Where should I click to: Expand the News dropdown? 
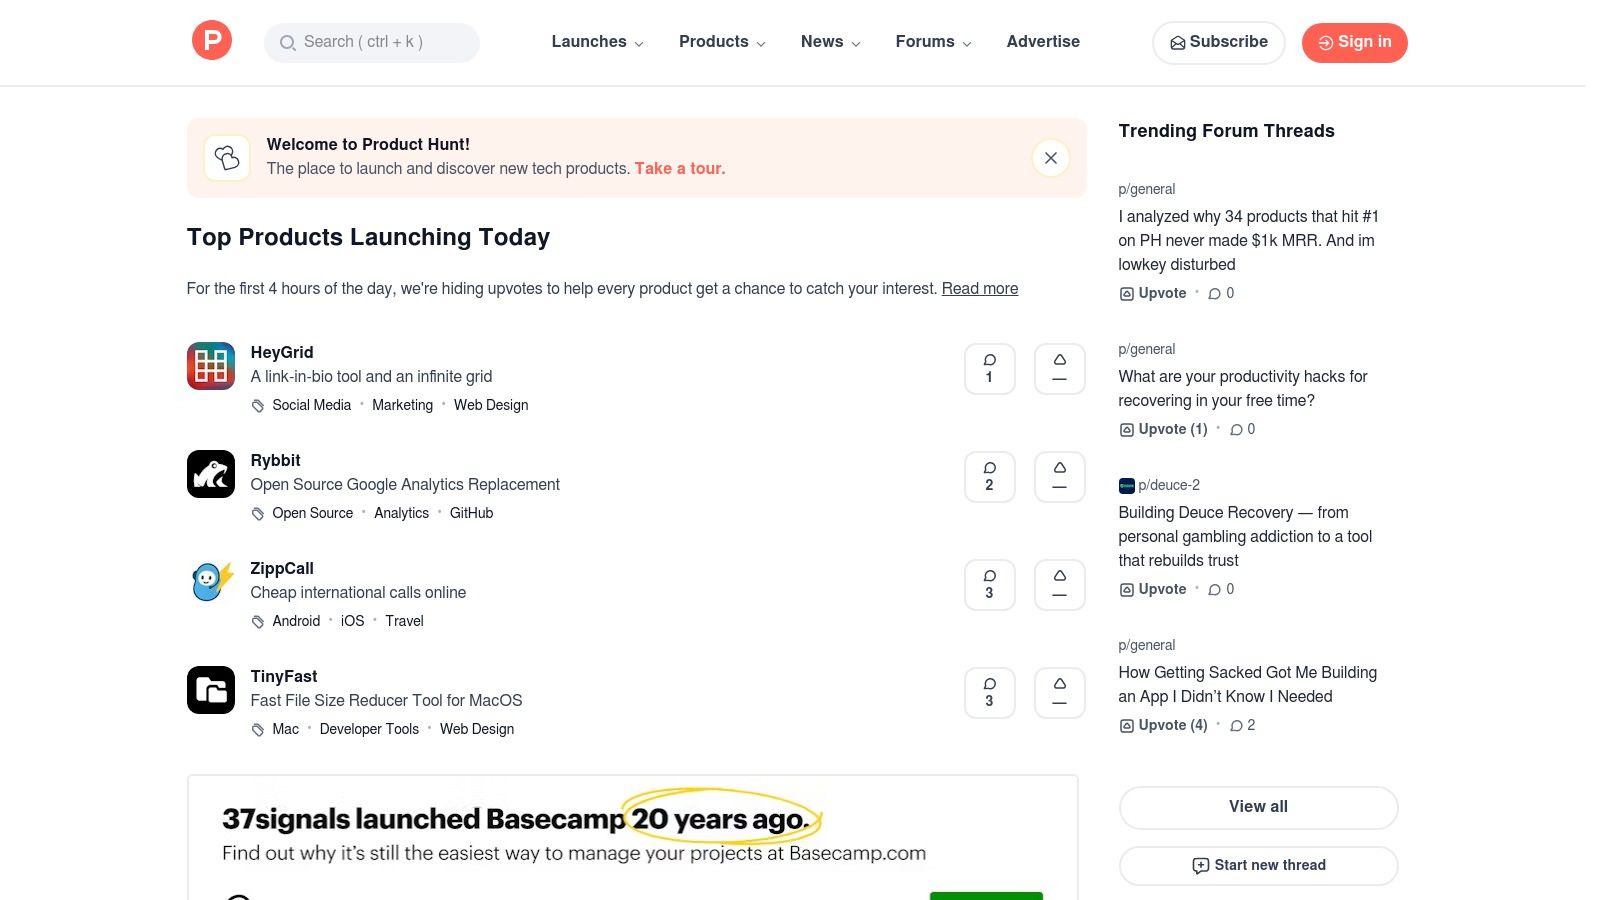click(x=829, y=42)
